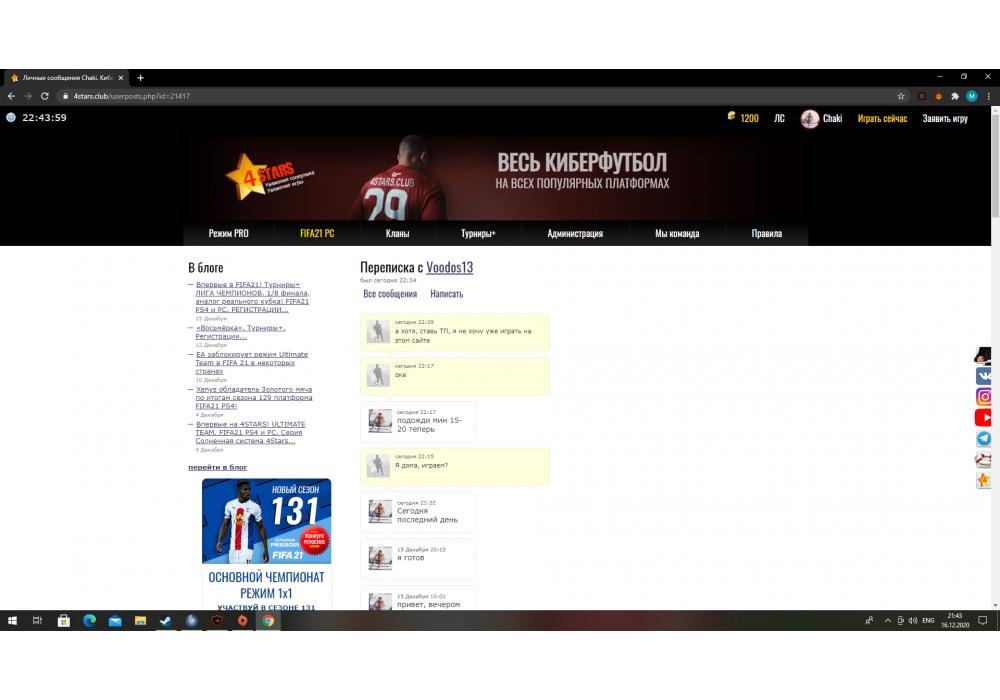Launch Microsoft Store from the taskbar
The image size is (1000, 700).
(x=64, y=620)
